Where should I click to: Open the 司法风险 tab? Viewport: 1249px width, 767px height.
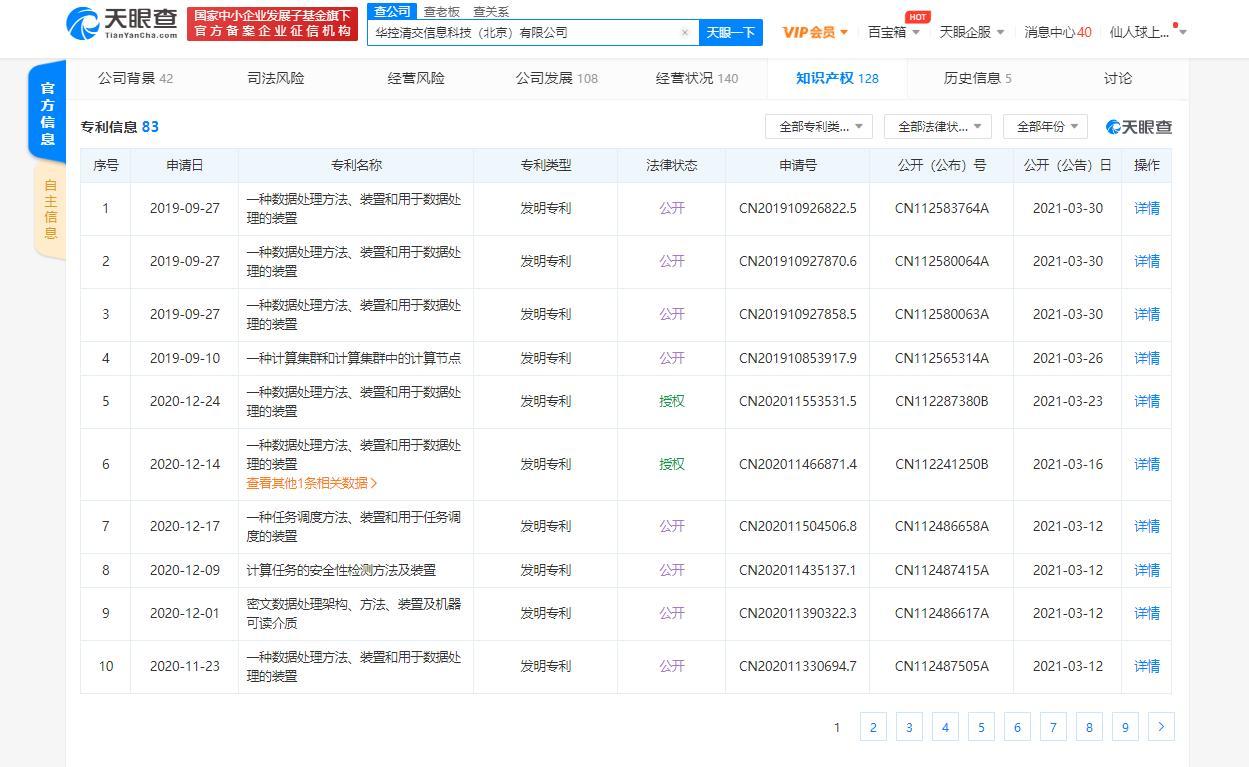pyautogui.click(x=276, y=78)
